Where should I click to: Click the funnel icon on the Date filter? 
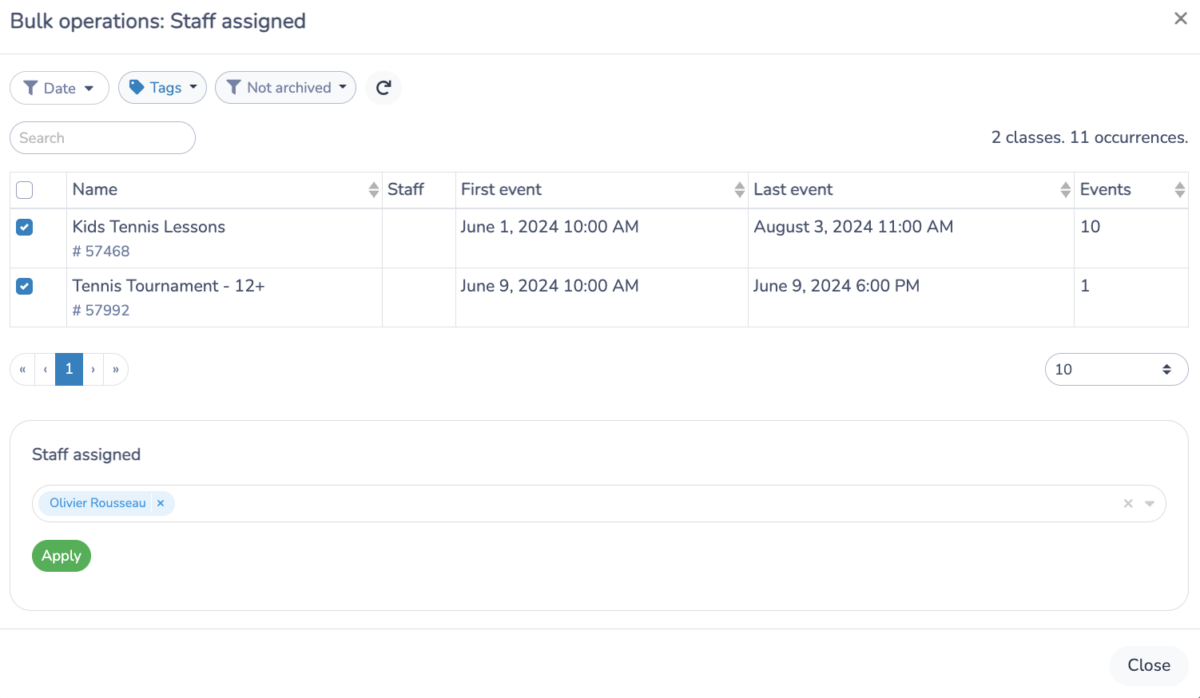[x=32, y=88]
